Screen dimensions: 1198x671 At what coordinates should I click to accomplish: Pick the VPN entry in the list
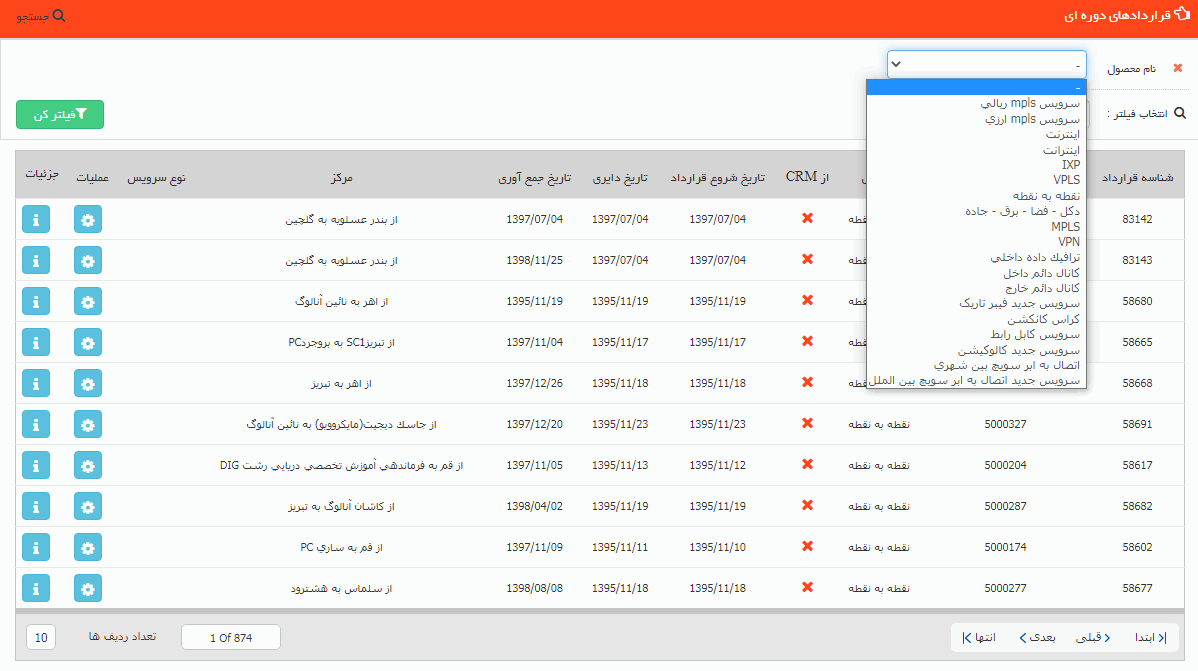(x=1068, y=242)
